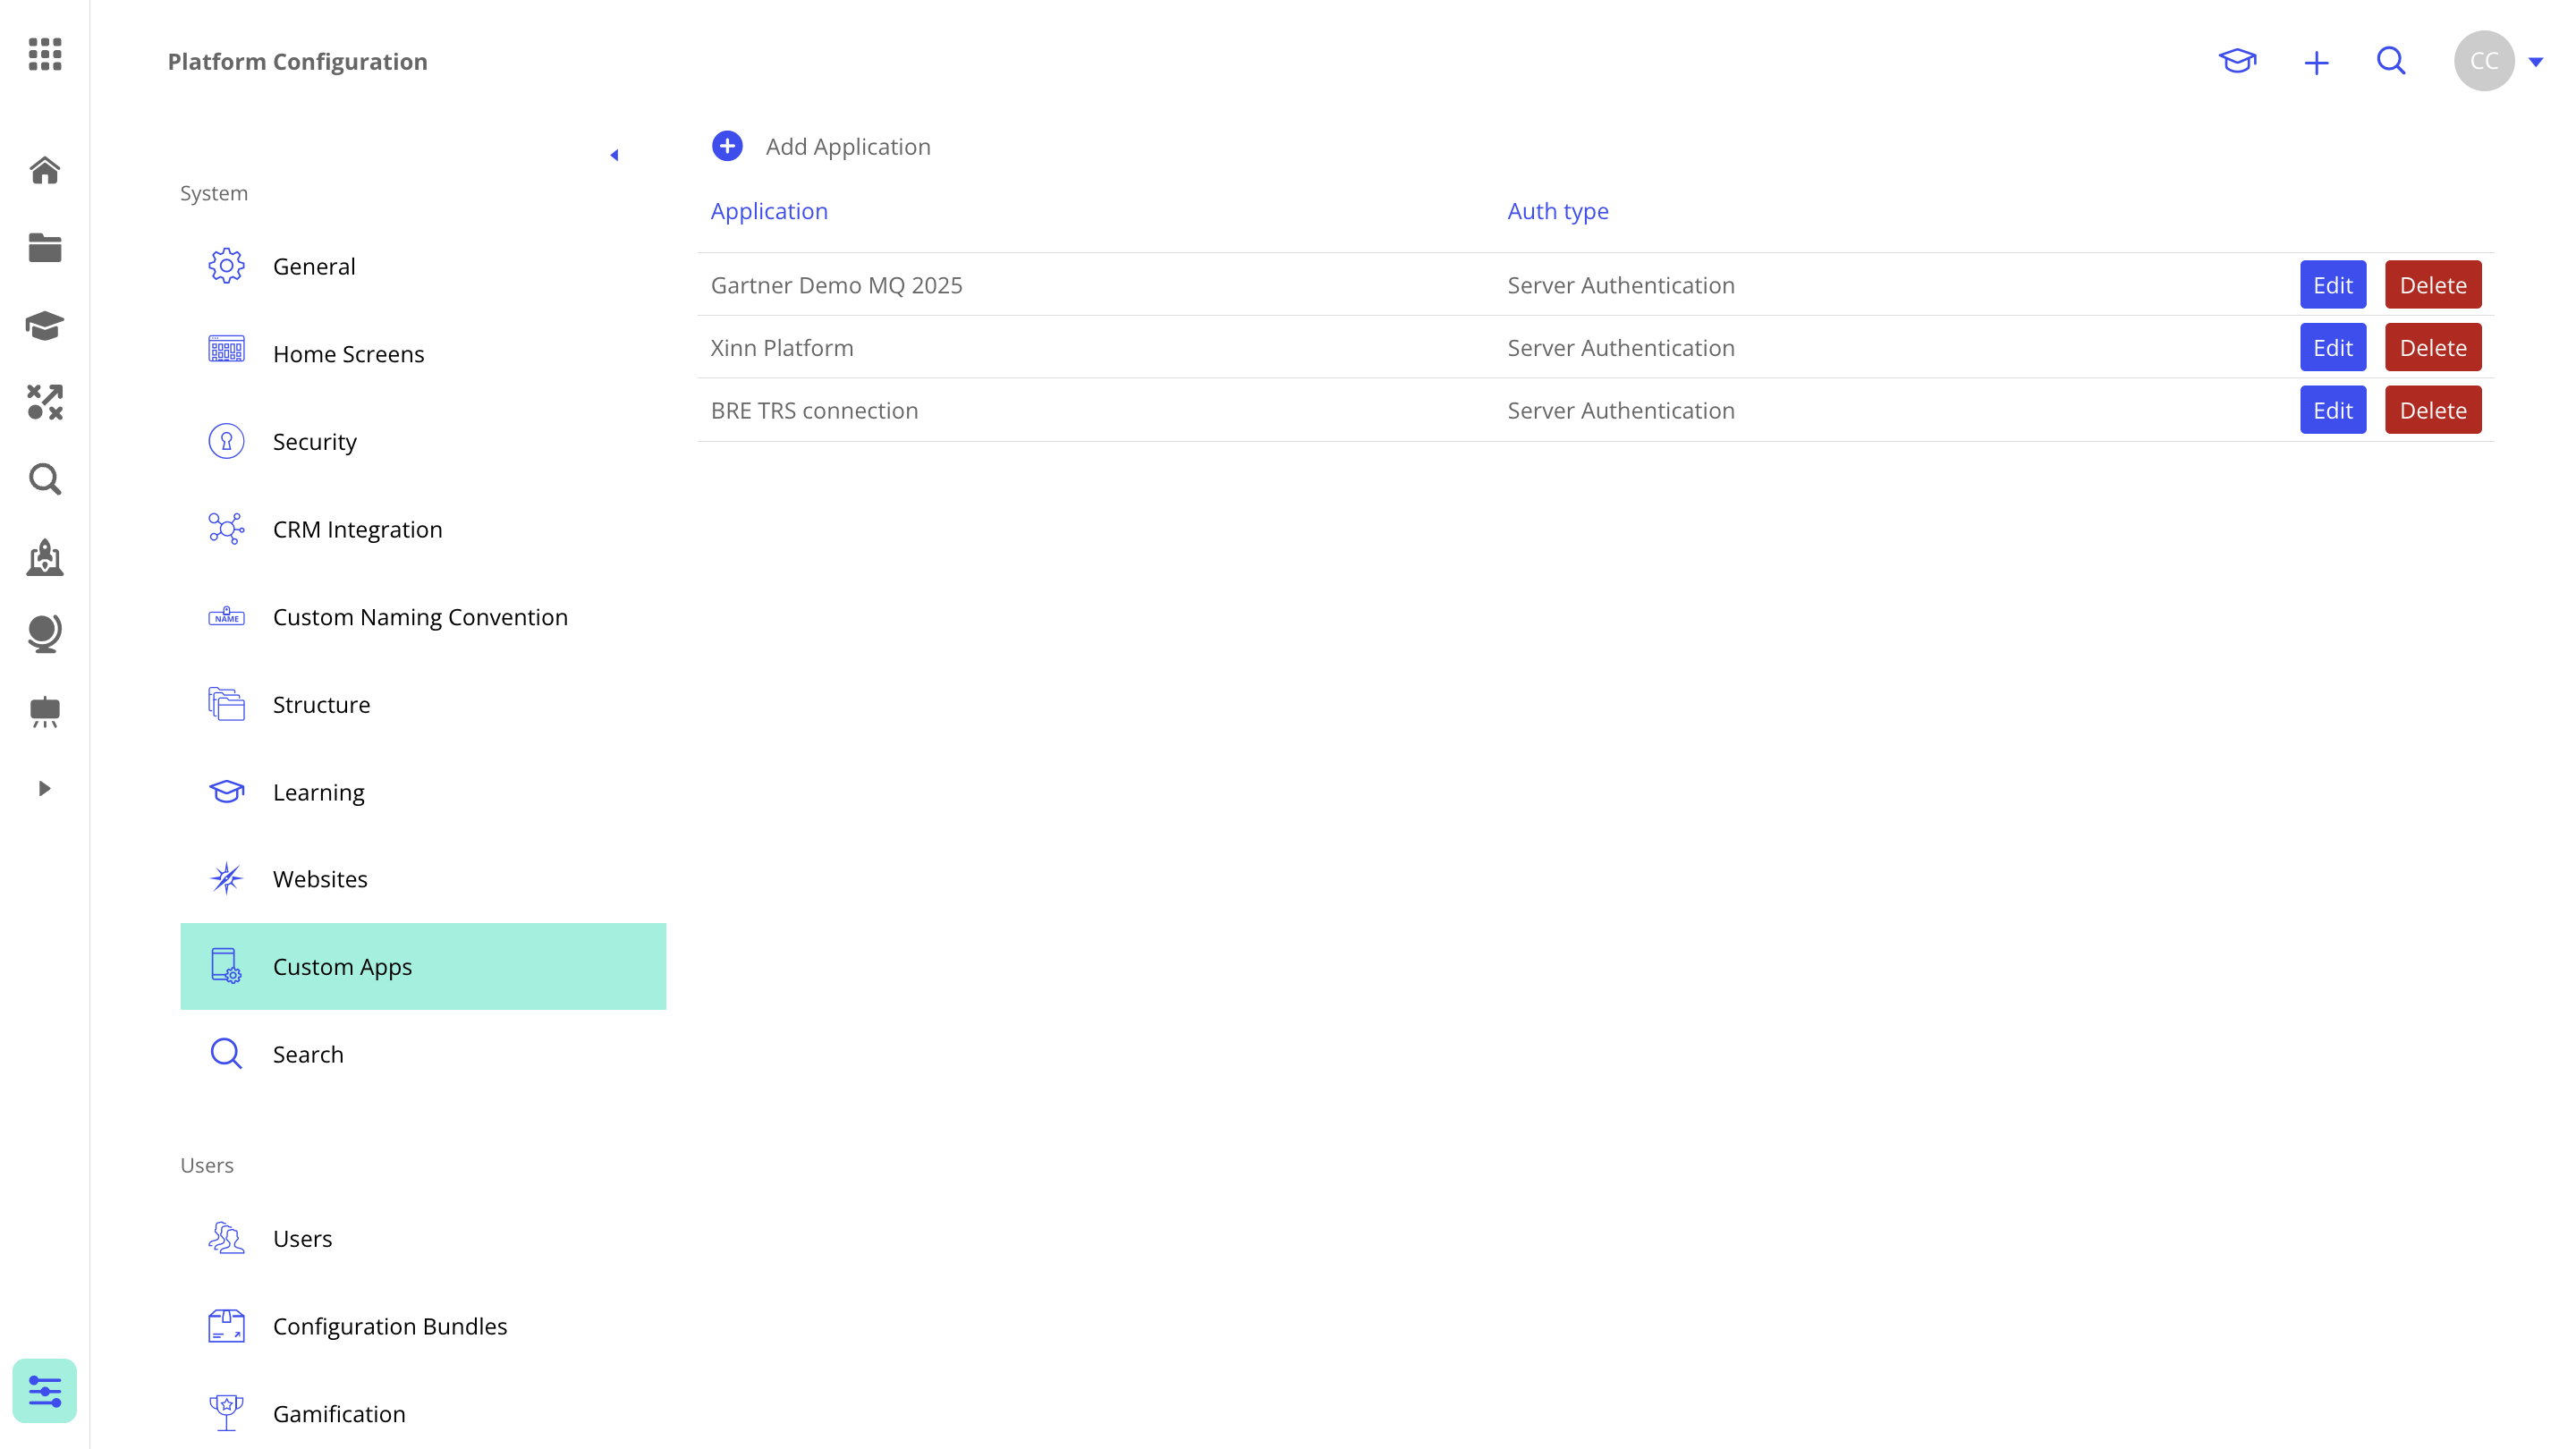Open the folder icon in left rail
The width and height of the screenshot is (2576, 1449).
pyautogui.click(x=45, y=247)
